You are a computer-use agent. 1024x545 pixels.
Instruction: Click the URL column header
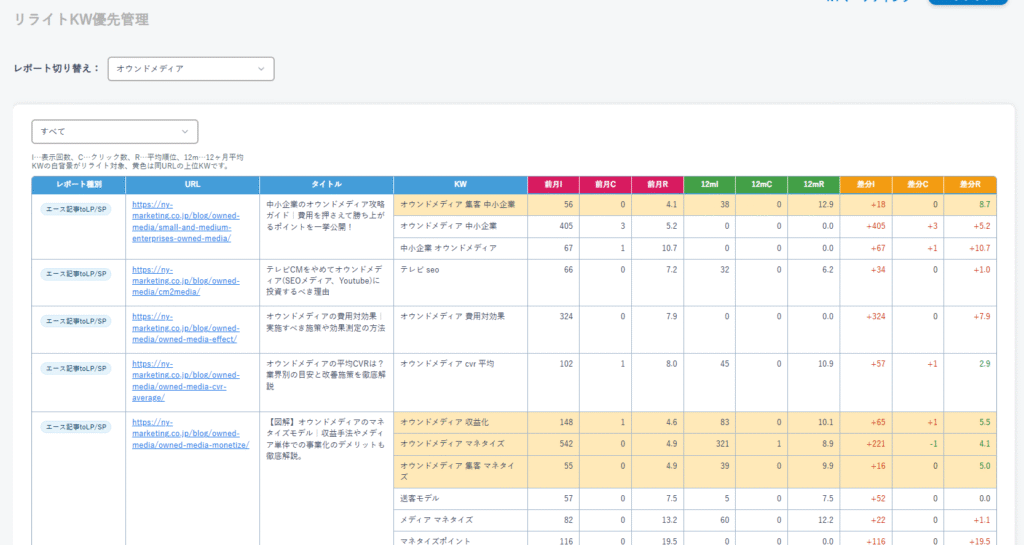192,185
